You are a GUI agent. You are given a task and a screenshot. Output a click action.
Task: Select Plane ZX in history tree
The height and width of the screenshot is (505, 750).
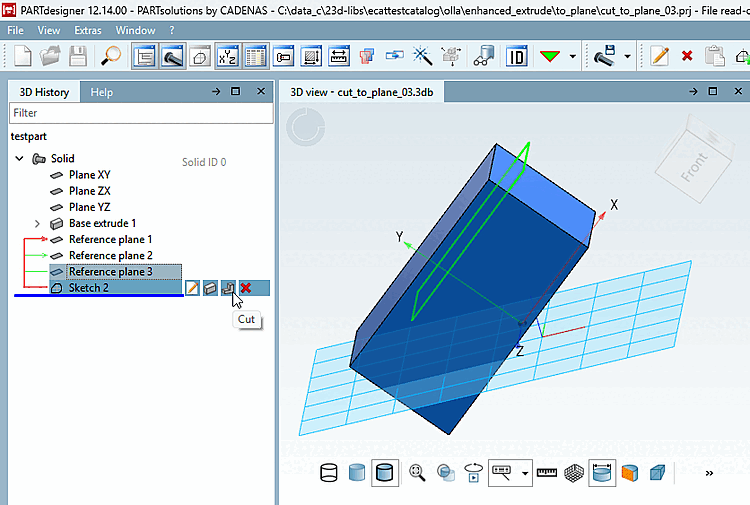(x=89, y=191)
